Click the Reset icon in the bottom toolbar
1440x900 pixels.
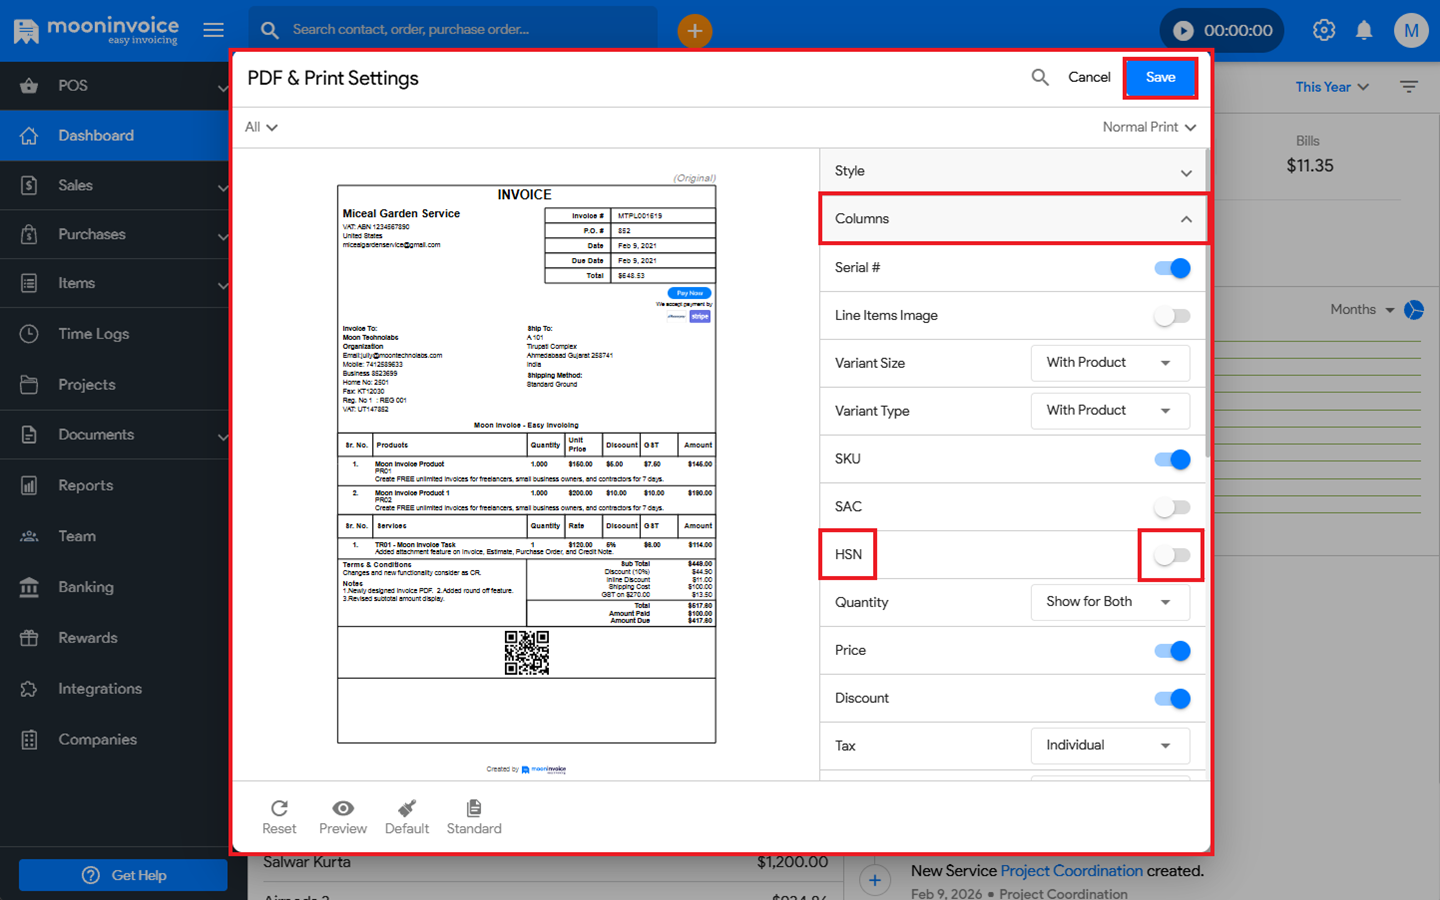click(279, 808)
